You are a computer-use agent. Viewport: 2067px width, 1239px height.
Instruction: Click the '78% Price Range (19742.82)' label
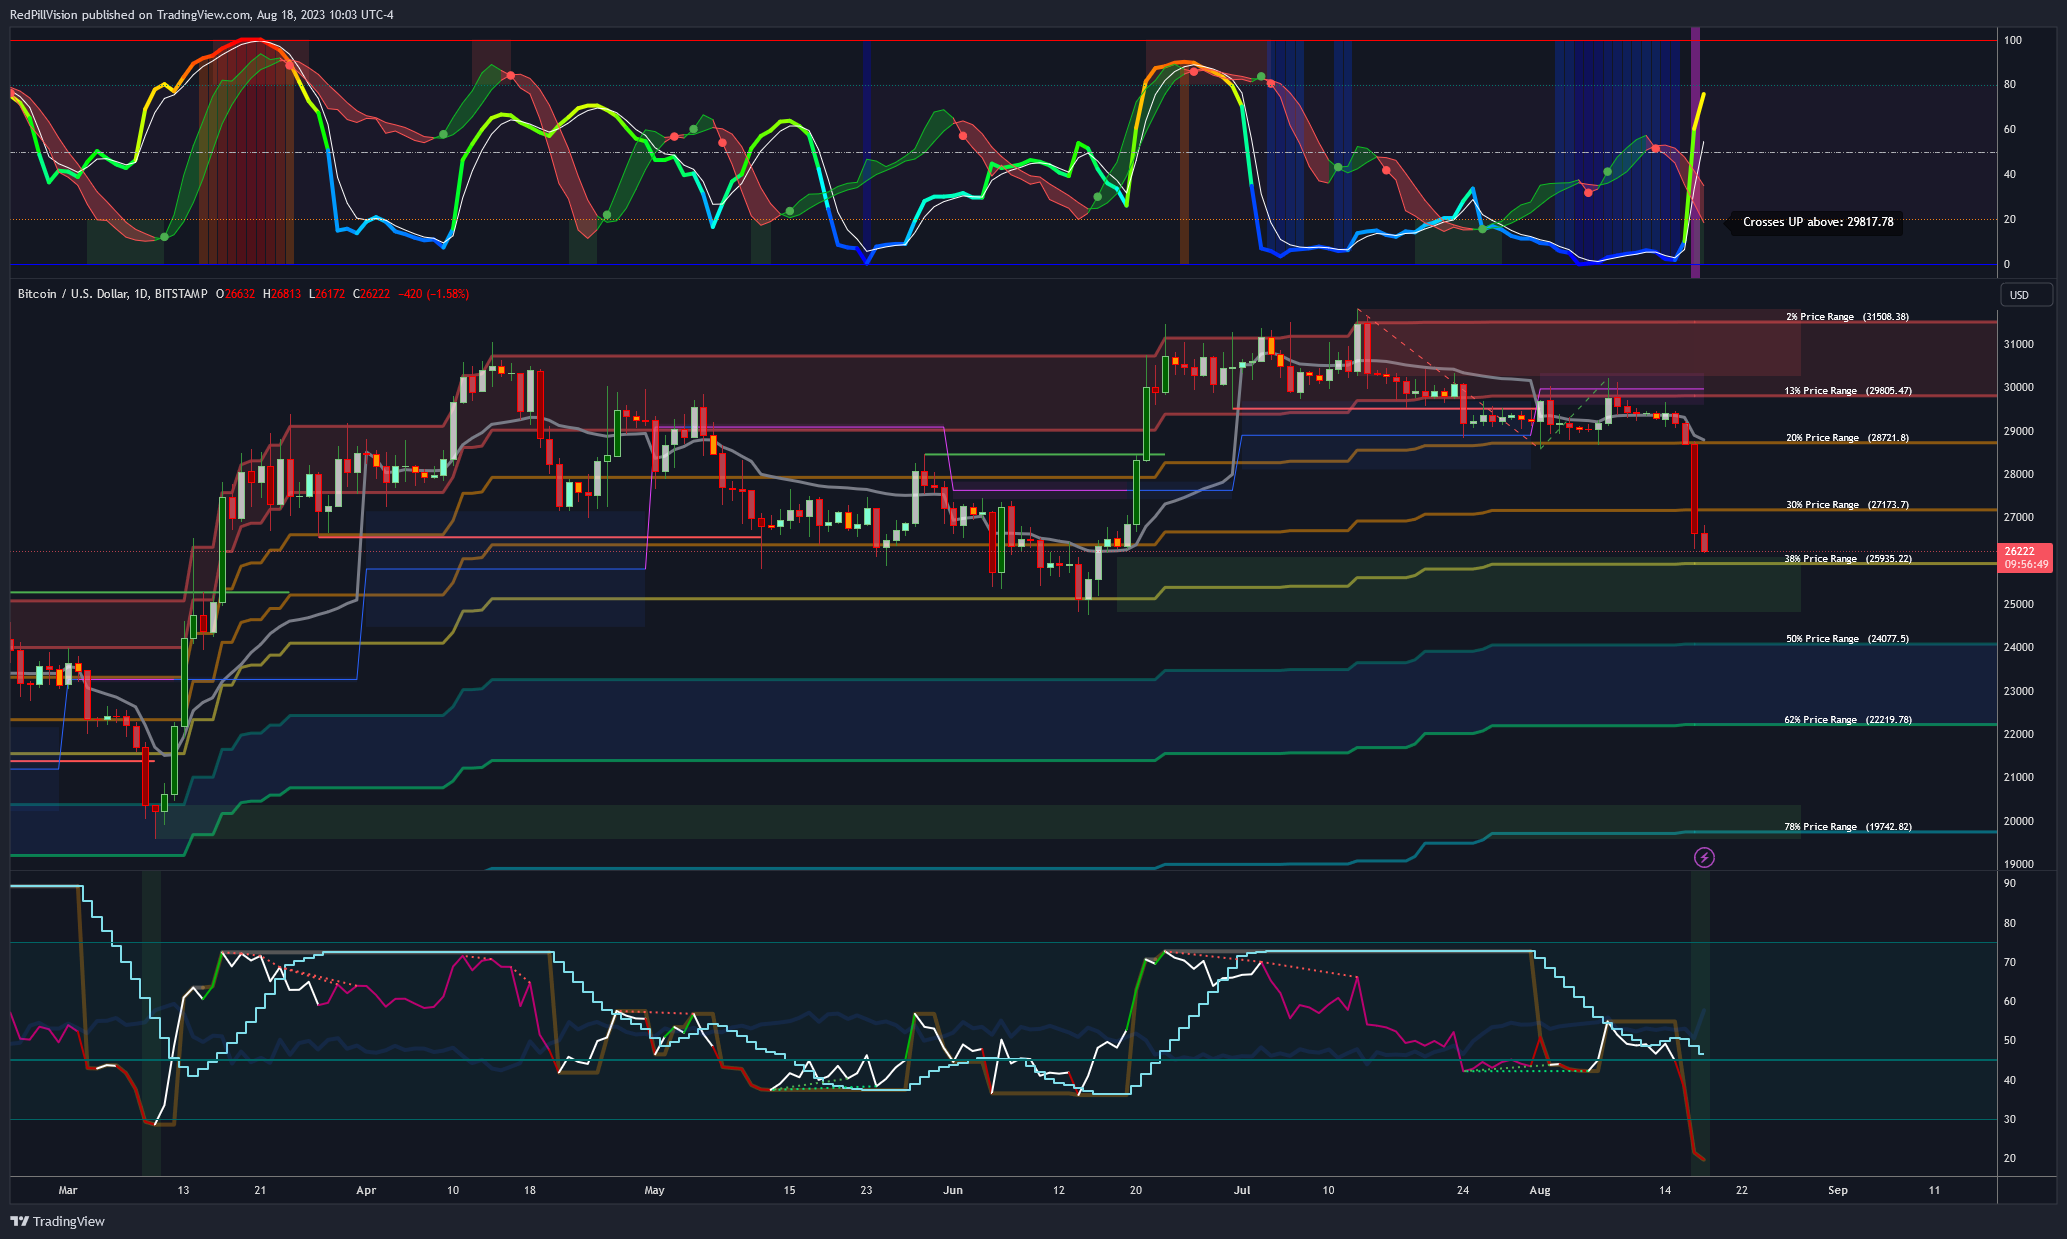pos(1848,827)
